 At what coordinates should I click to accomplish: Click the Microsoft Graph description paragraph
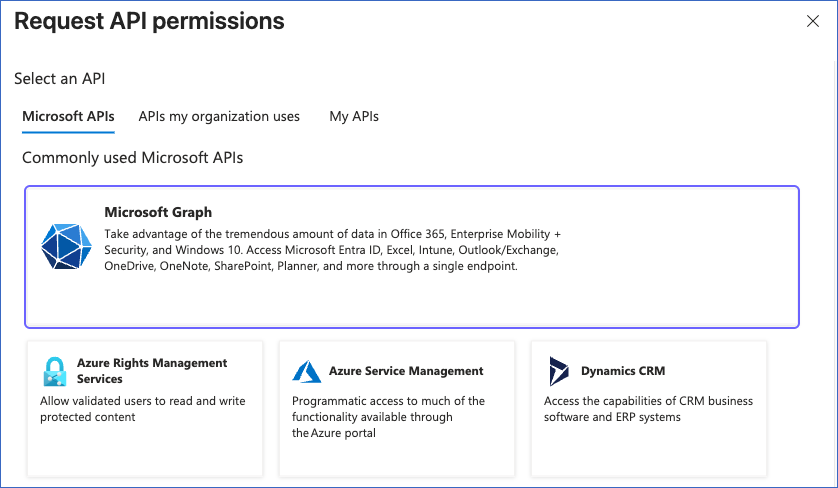(332, 250)
